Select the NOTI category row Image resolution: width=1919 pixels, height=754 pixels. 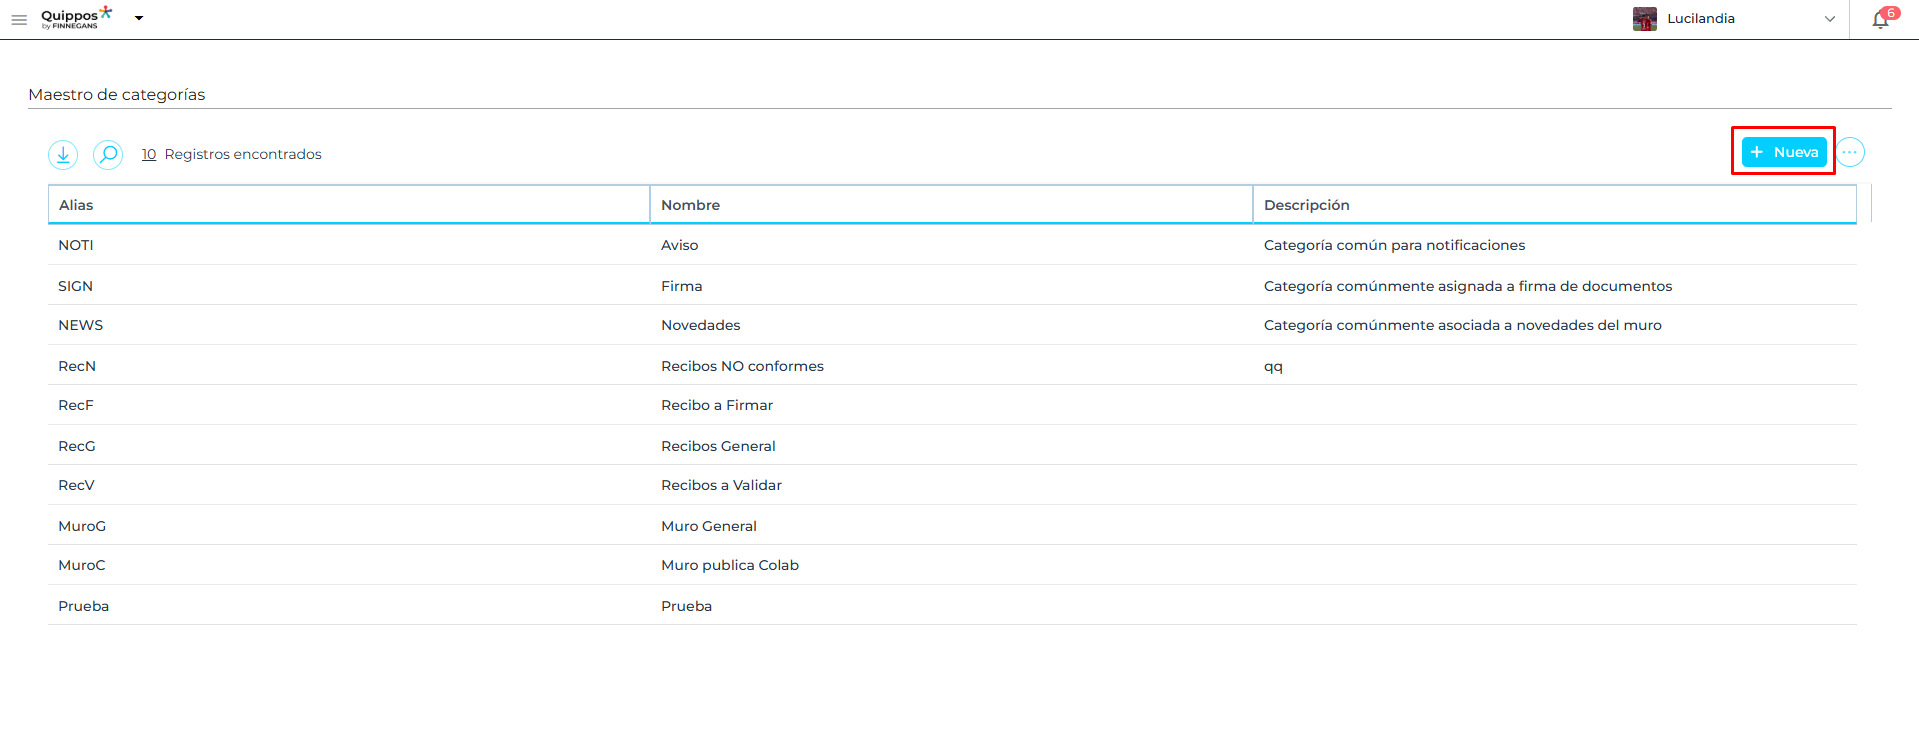click(x=76, y=245)
